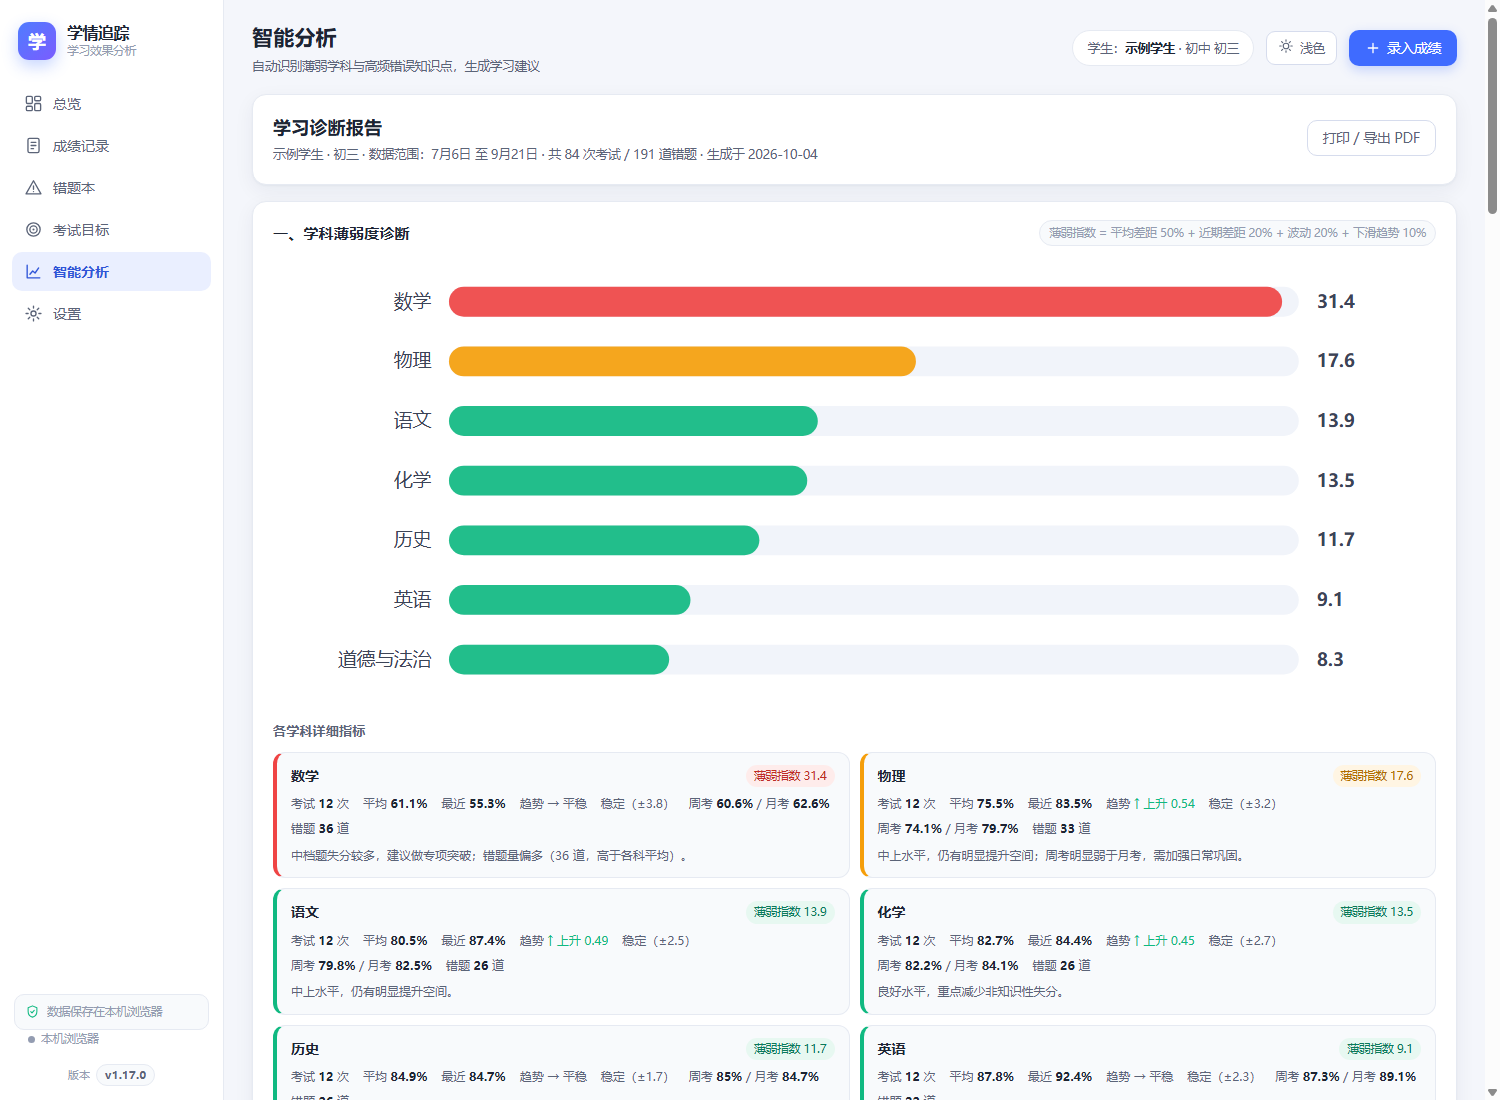Click the 学情追踪 app logo

37,41
